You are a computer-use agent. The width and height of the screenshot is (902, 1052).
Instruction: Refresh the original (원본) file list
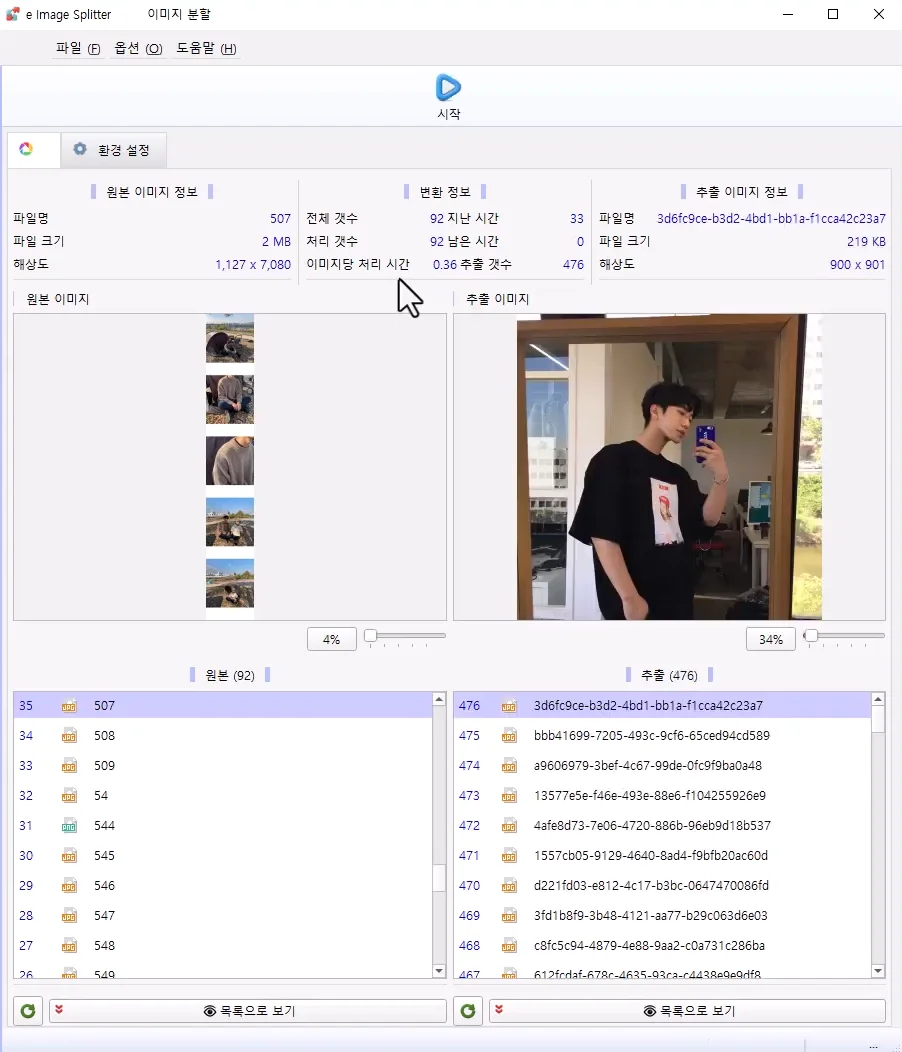click(28, 1010)
